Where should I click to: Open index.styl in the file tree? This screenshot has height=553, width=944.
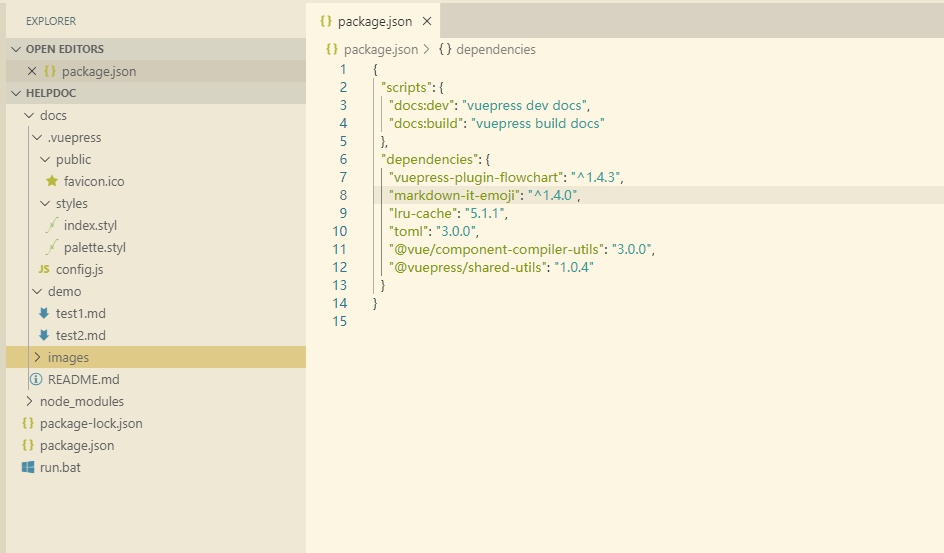(90, 226)
